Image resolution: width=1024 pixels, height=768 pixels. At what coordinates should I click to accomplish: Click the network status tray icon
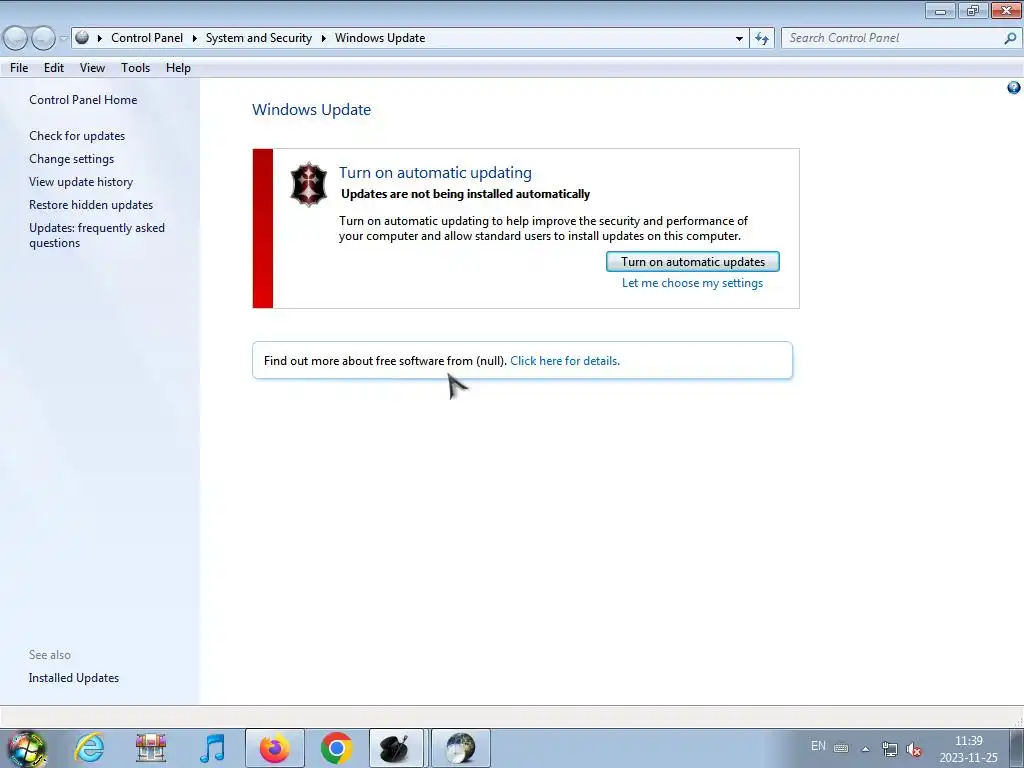tap(889, 748)
